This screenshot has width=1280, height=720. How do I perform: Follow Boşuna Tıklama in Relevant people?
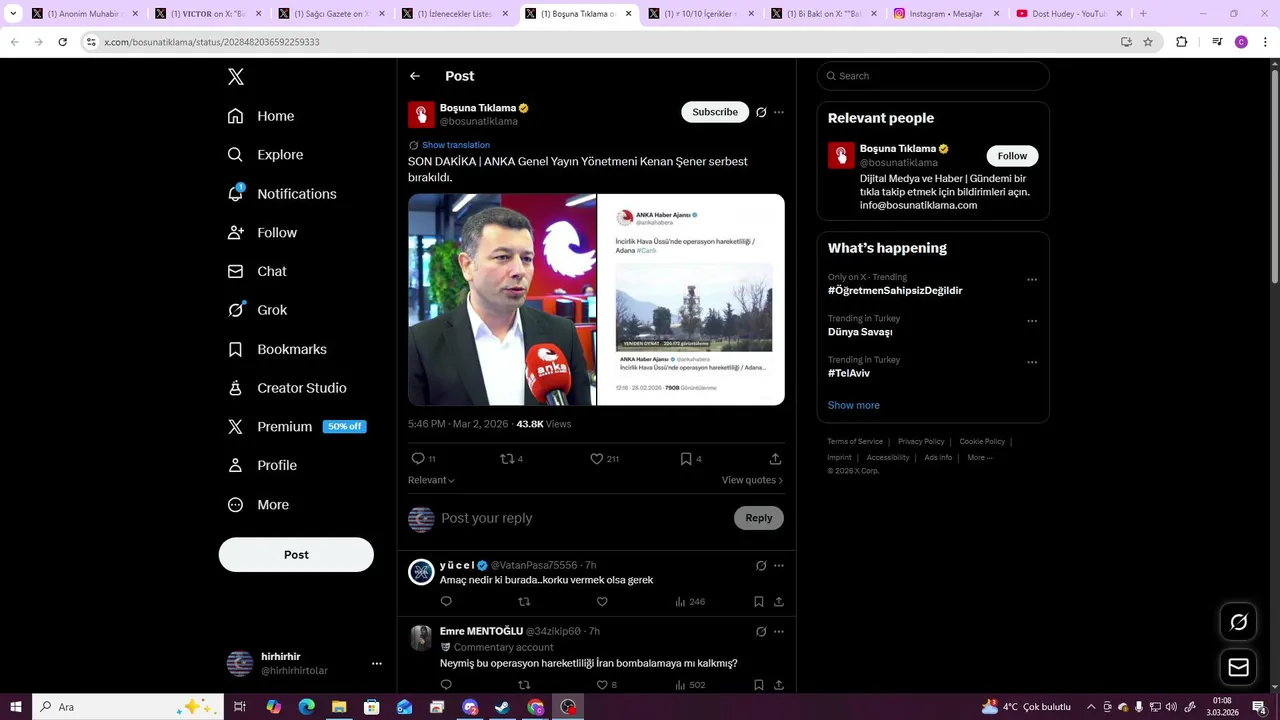[x=1012, y=156]
